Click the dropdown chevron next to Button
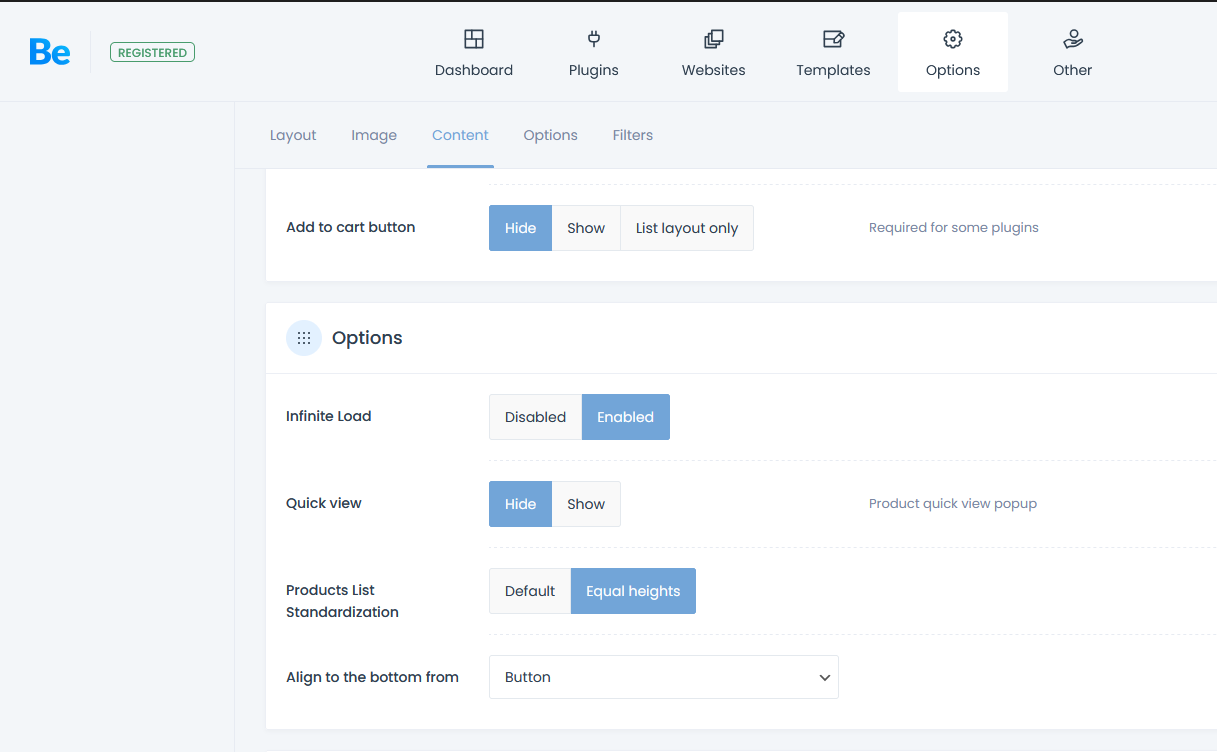 click(824, 678)
